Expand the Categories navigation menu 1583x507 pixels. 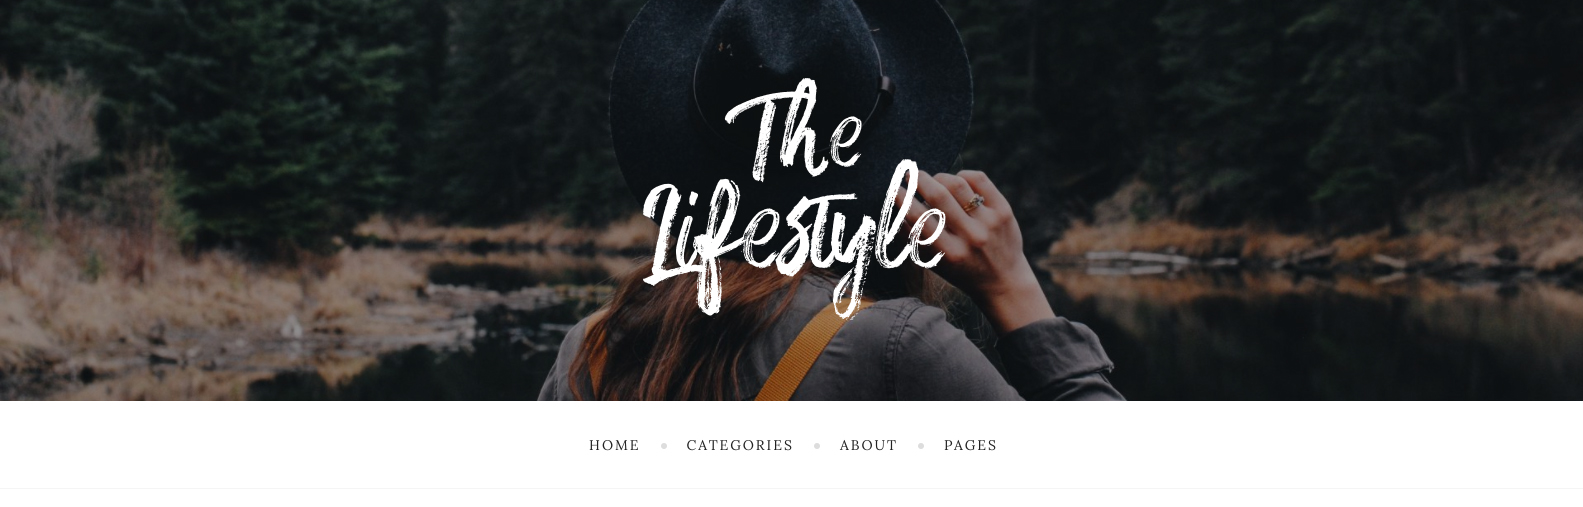[x=739, y=445]
